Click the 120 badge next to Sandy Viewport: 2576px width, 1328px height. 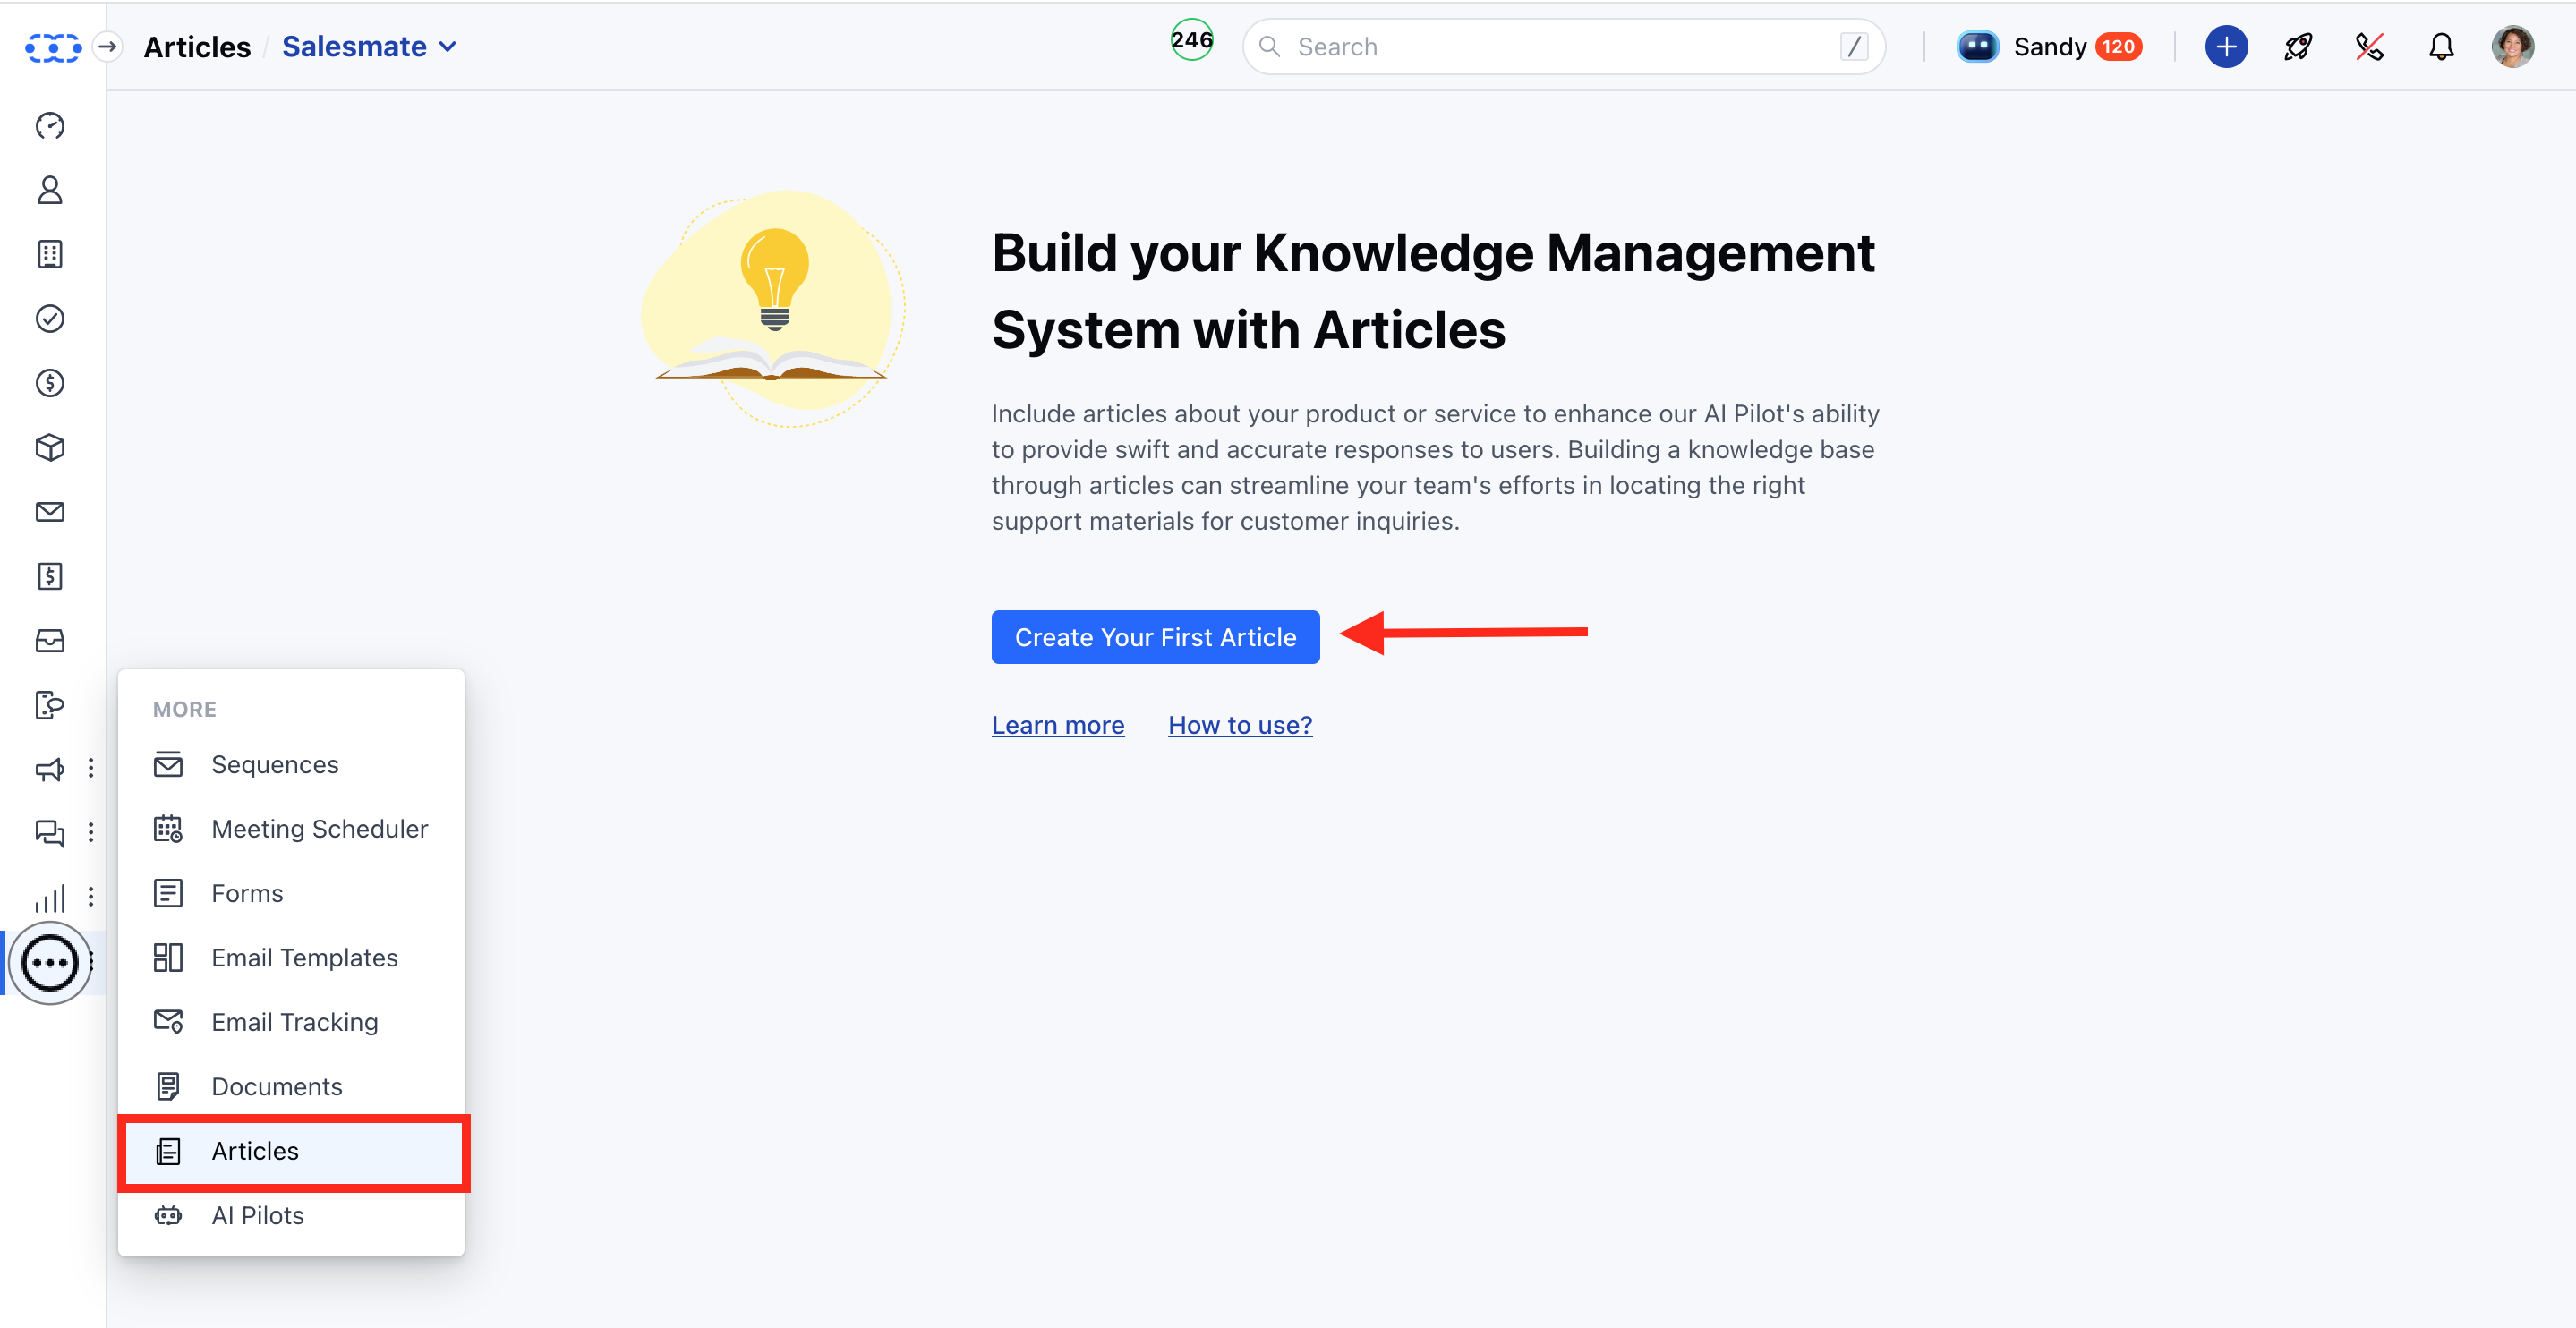point(2118,46)
